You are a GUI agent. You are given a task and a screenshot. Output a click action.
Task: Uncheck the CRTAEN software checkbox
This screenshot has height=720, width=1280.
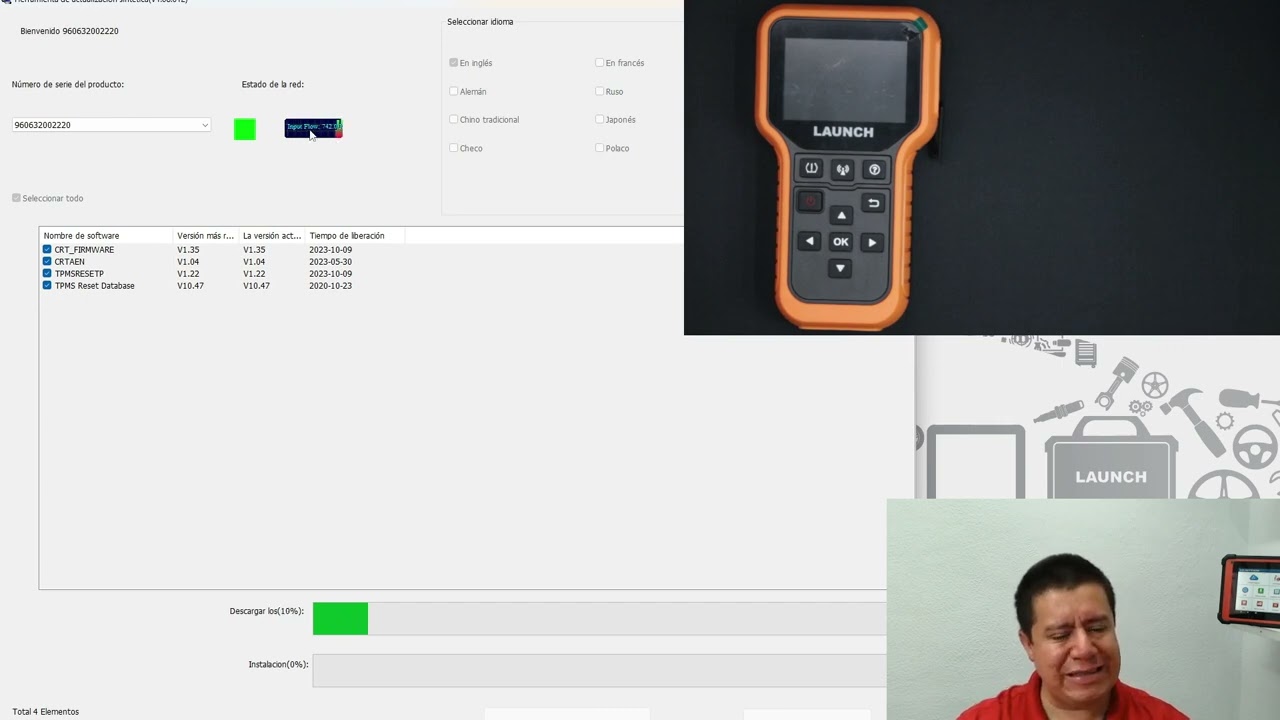click(x=47, y=261)
